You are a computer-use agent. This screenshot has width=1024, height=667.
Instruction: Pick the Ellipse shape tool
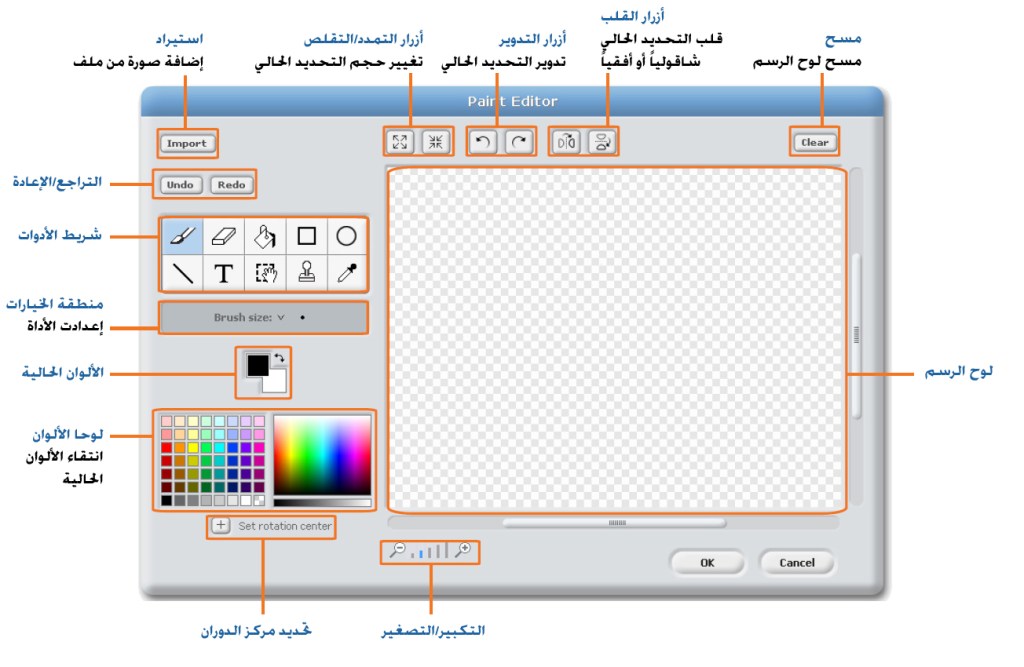(x=346, y=236)
